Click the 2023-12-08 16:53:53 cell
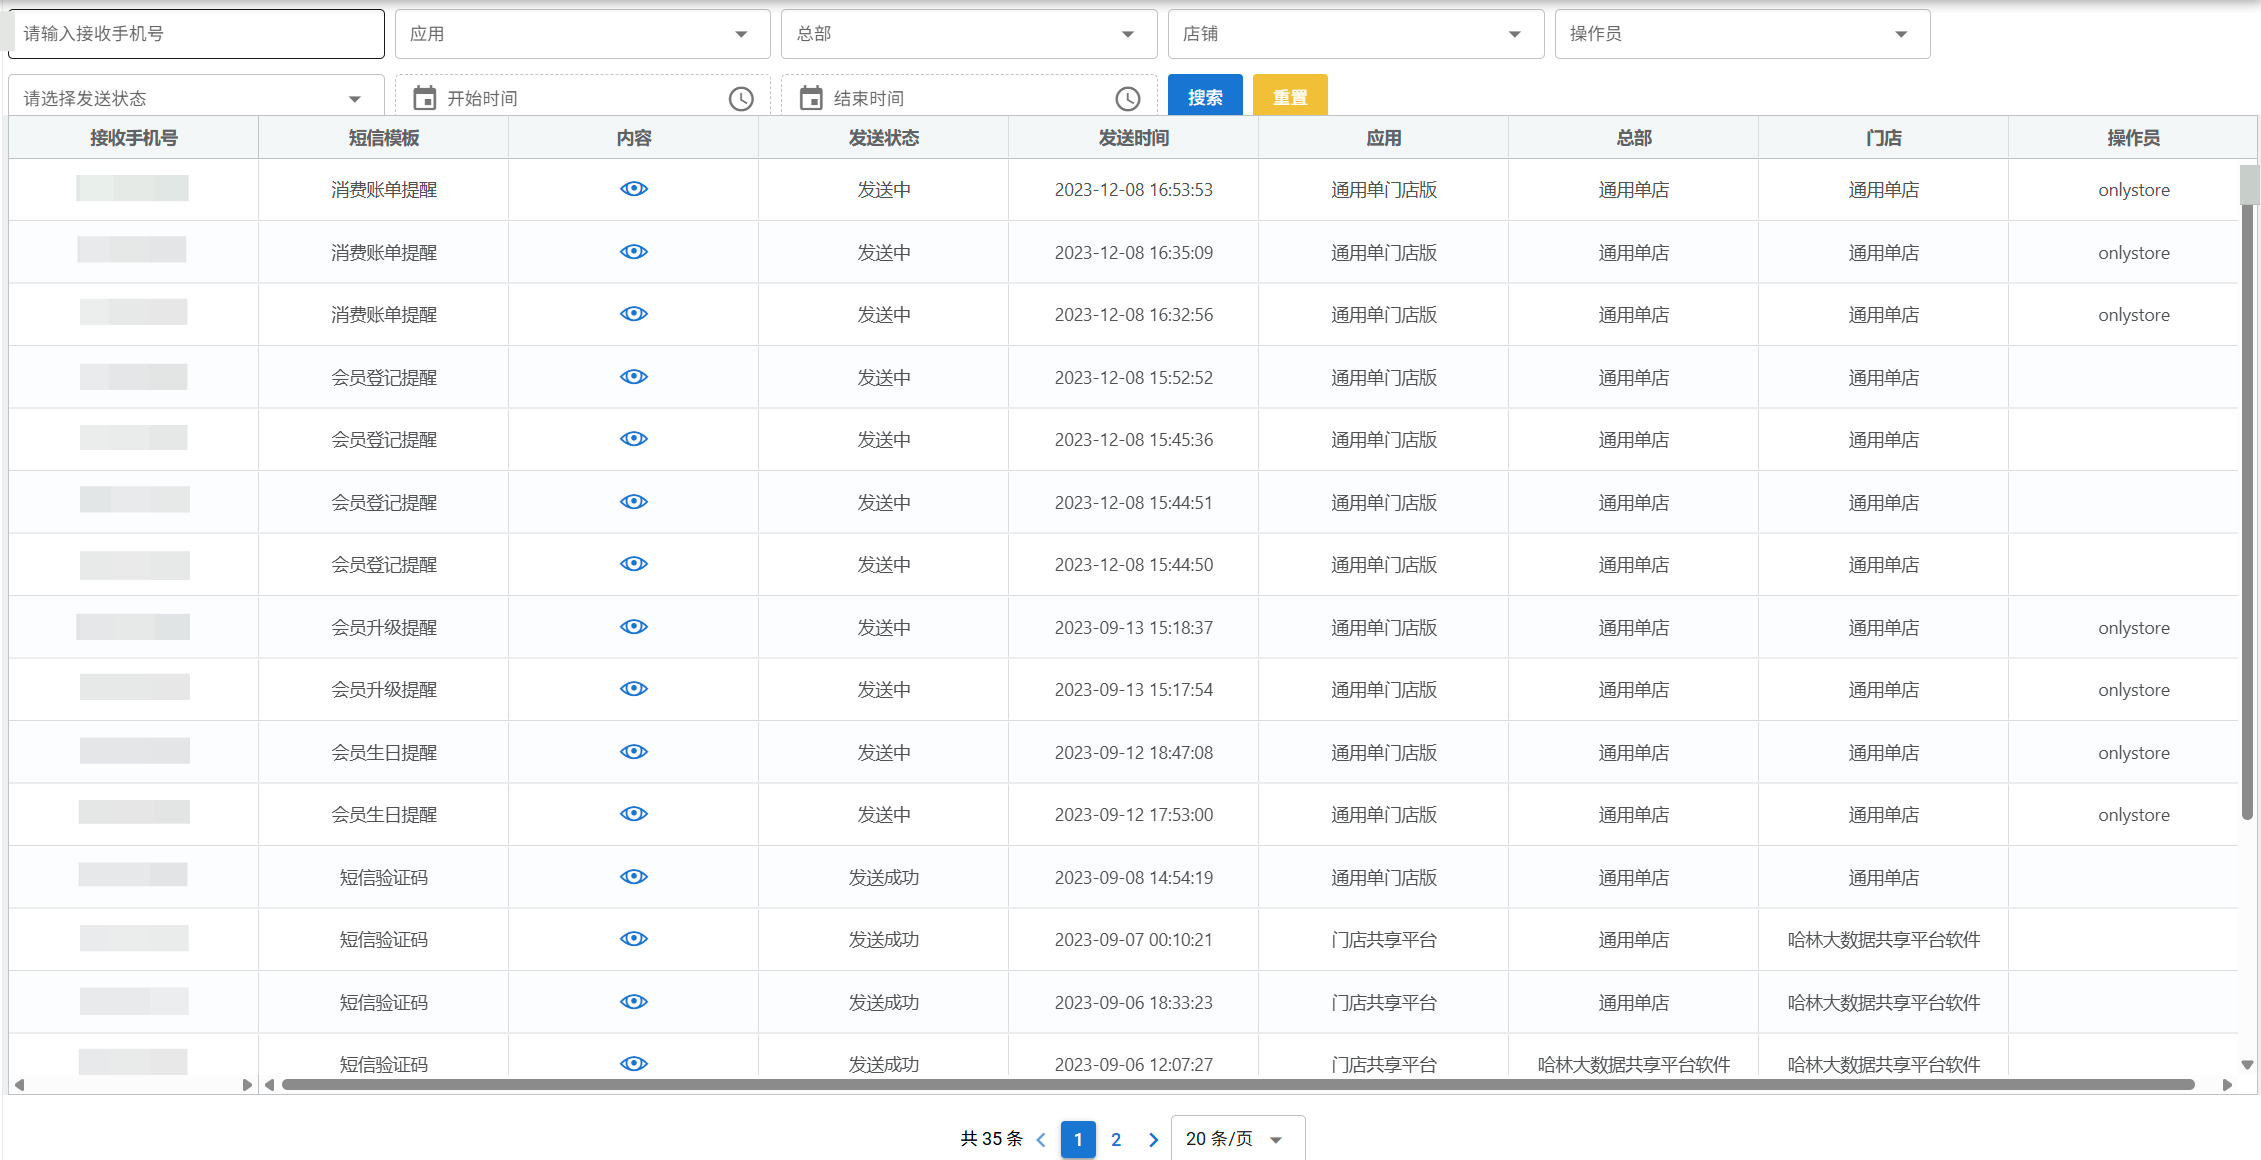The height and width of the screenshot is (1160, 2261). (x=1134, y=190)
